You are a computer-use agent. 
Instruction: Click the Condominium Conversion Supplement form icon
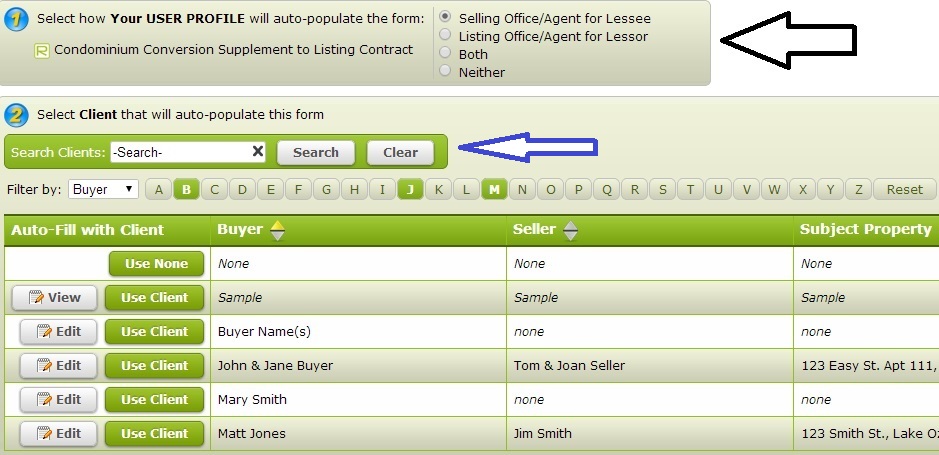point(42,50)
